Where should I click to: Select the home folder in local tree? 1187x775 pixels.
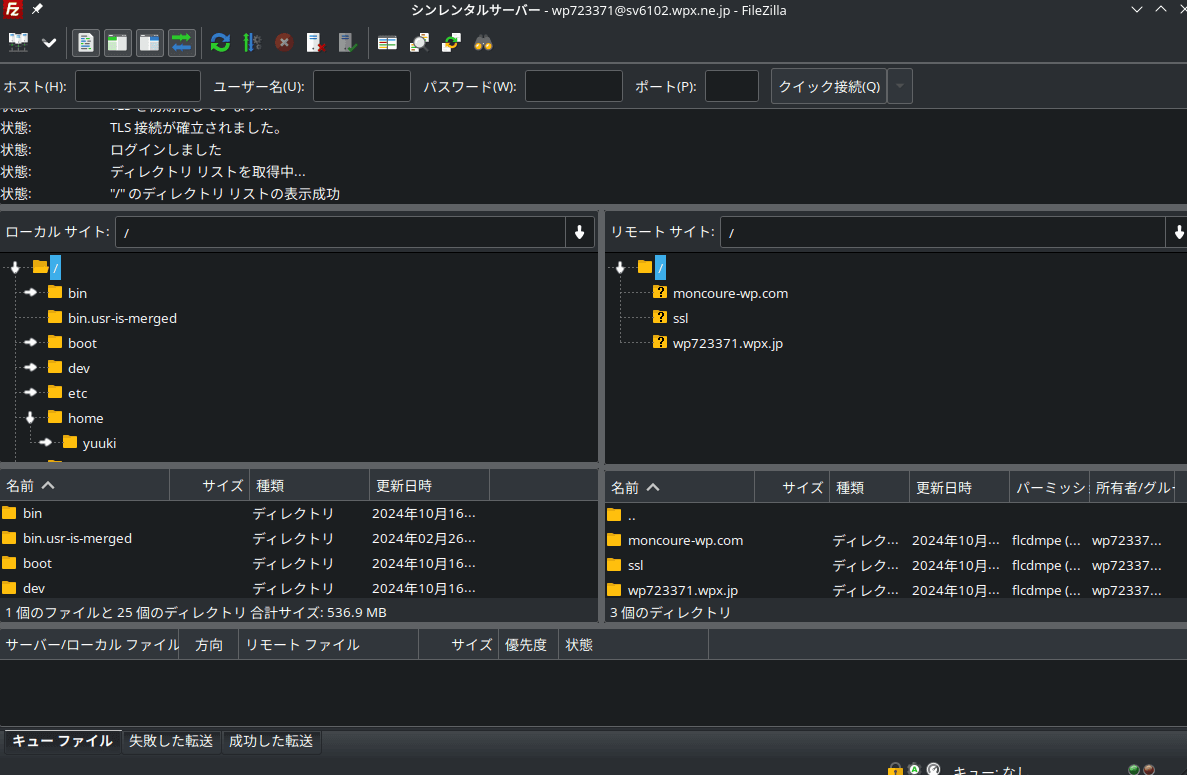86,418
